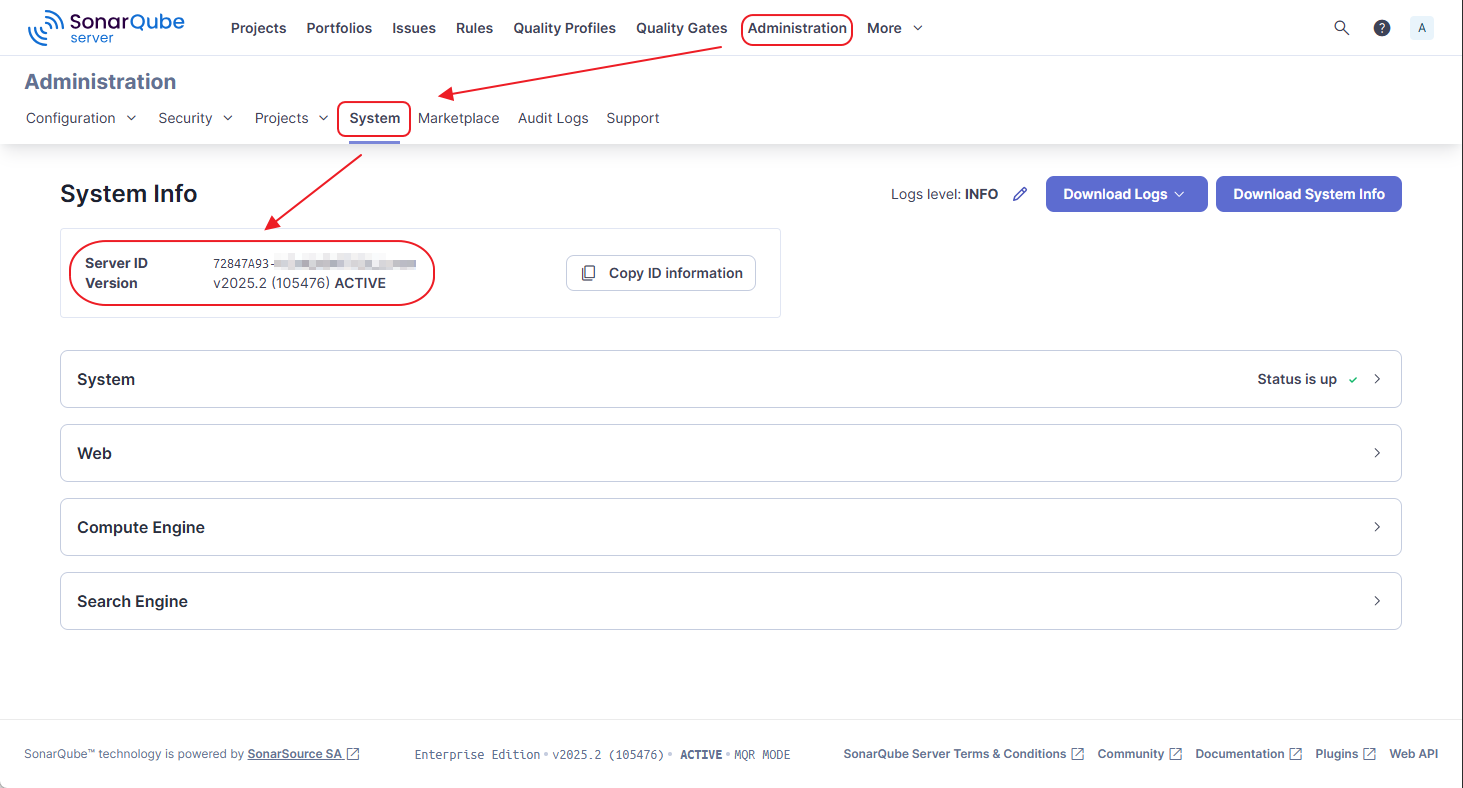Open the search magnifier icon
1463x788 pixels.
click(1342, 28)
